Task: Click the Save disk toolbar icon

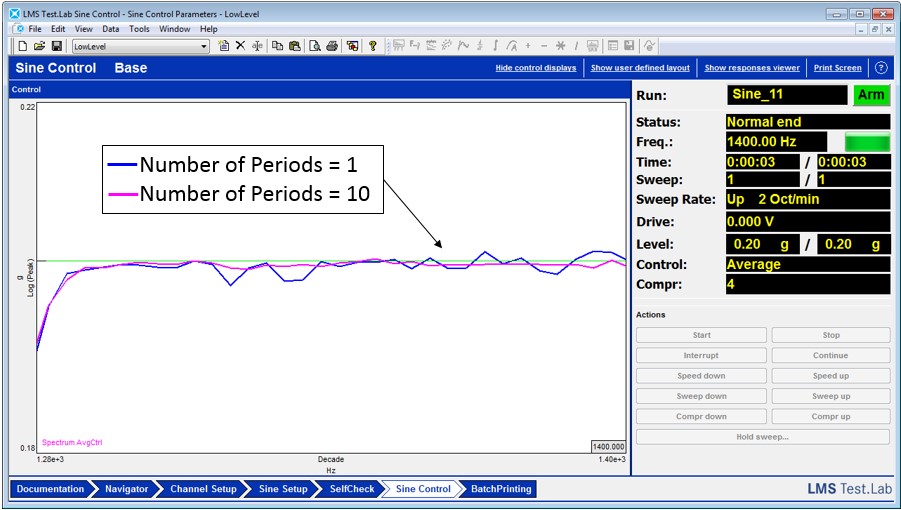Action: pyautogui.click(x=56, y=46)
